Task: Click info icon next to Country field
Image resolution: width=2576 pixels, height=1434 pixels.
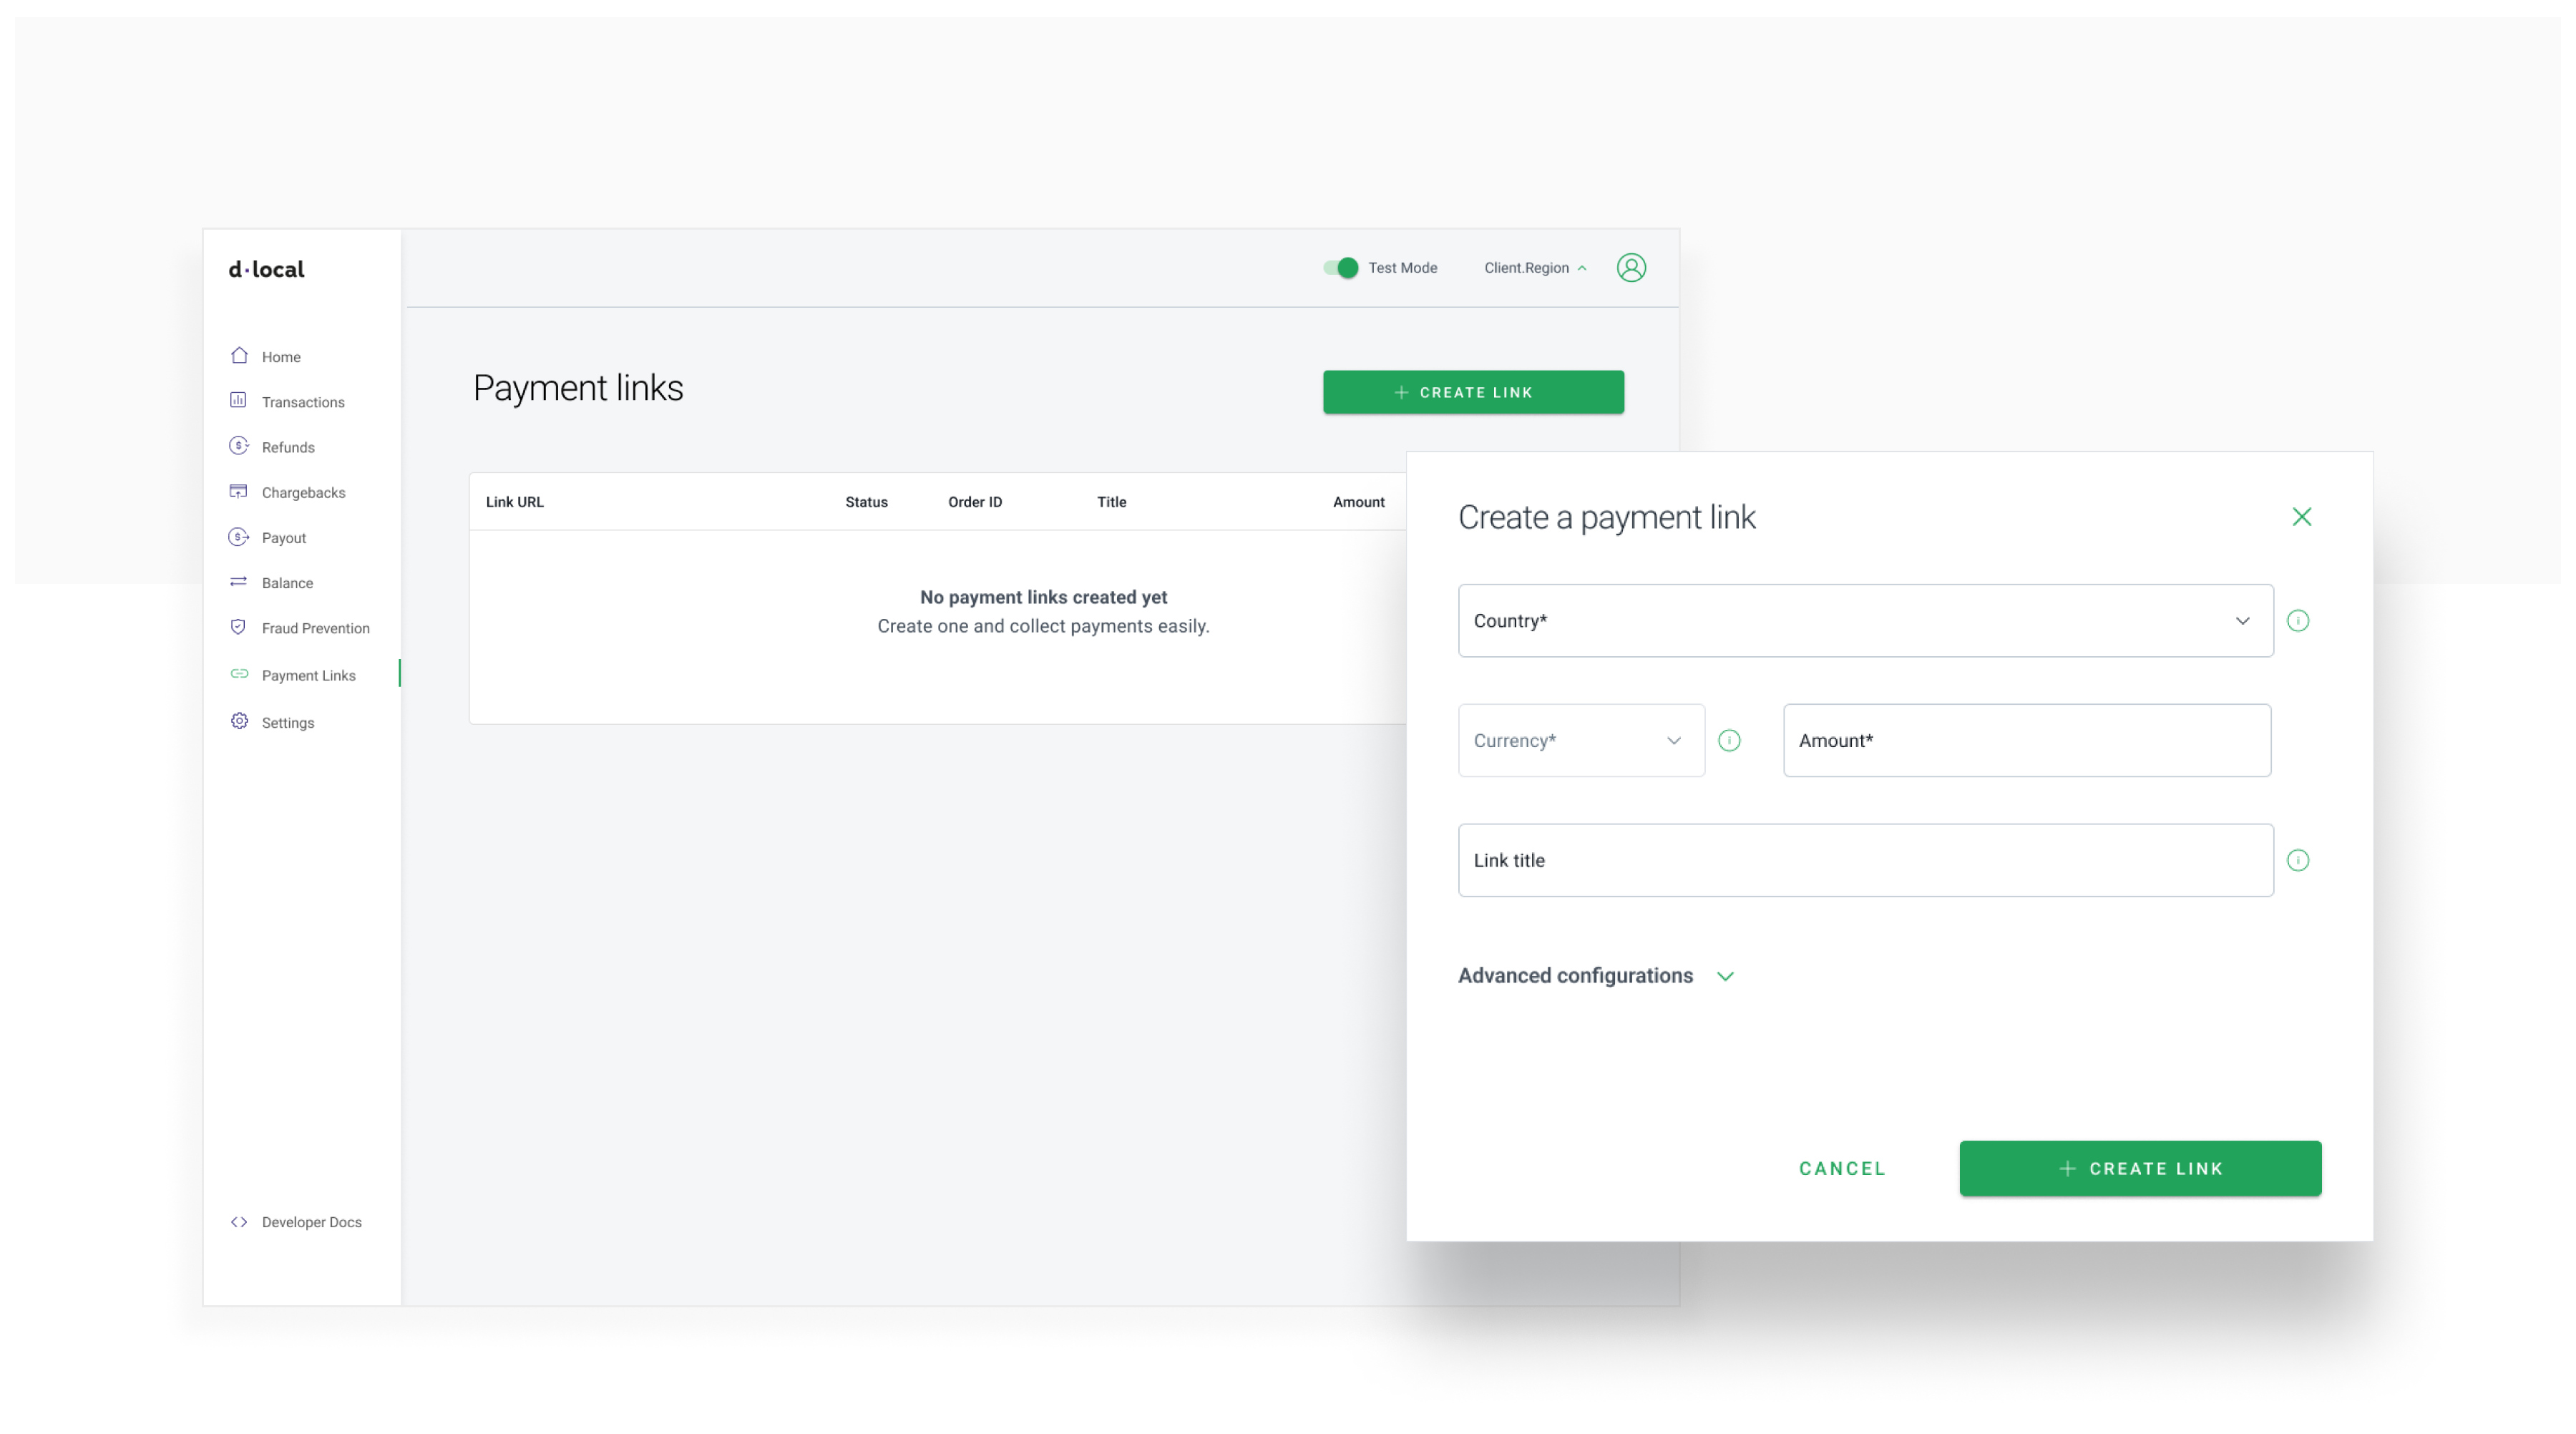Action: [2298, 621]
